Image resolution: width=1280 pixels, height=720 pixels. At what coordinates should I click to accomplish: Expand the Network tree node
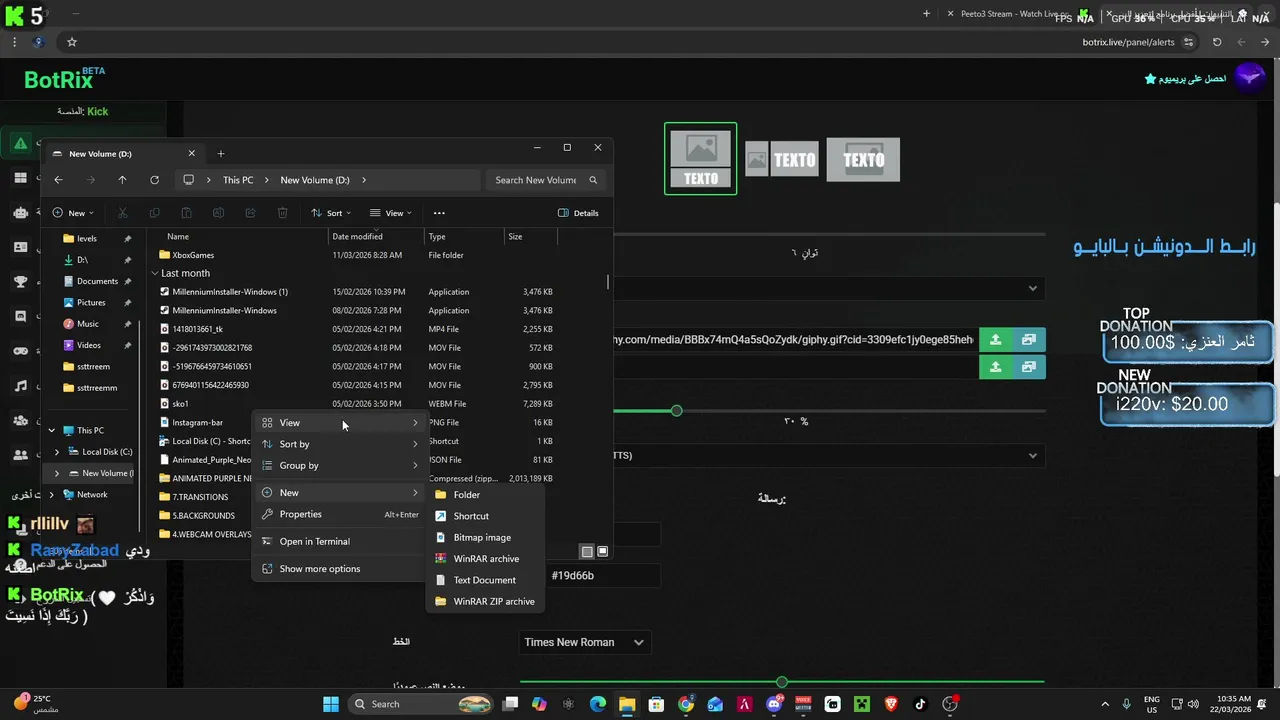pyautogui.click(x=51, y=495)
